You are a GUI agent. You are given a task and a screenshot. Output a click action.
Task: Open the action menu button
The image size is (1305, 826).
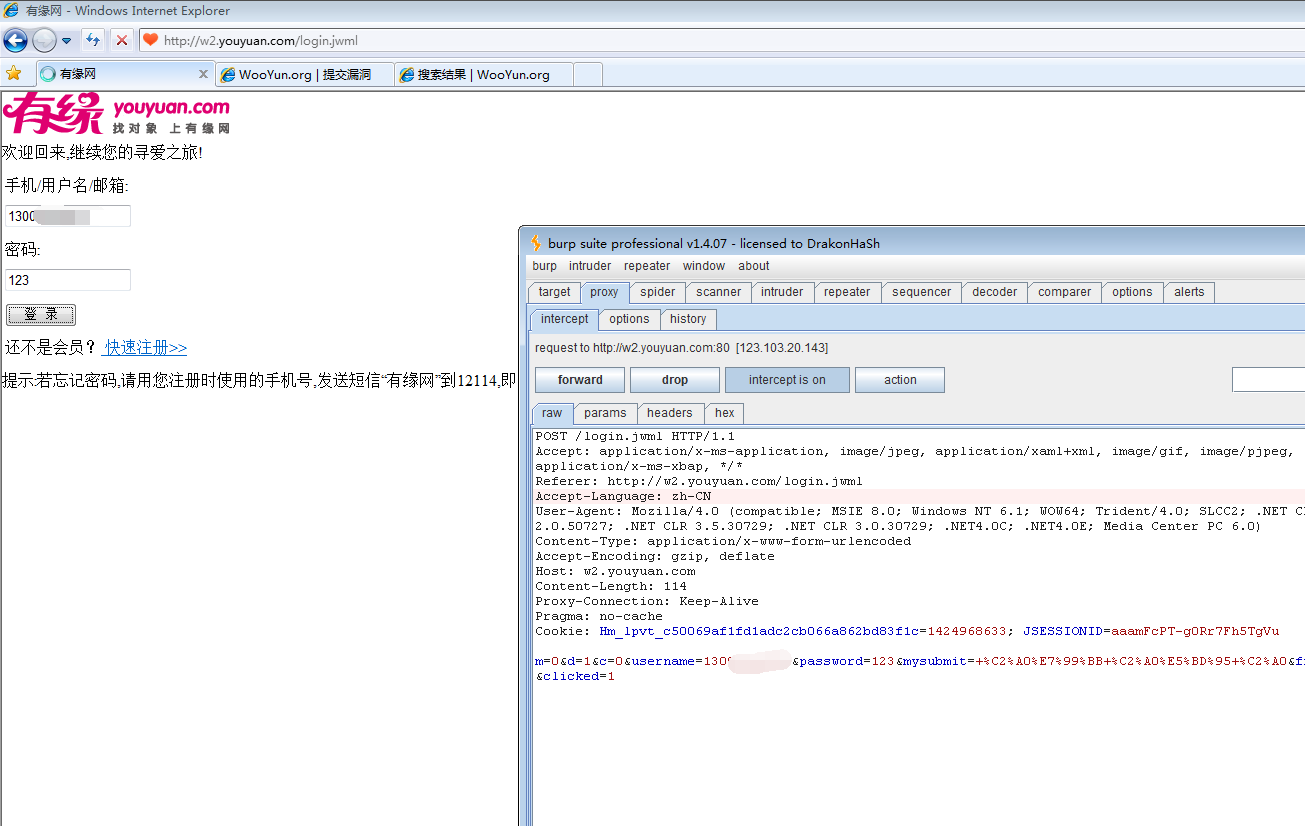[900, 380]
